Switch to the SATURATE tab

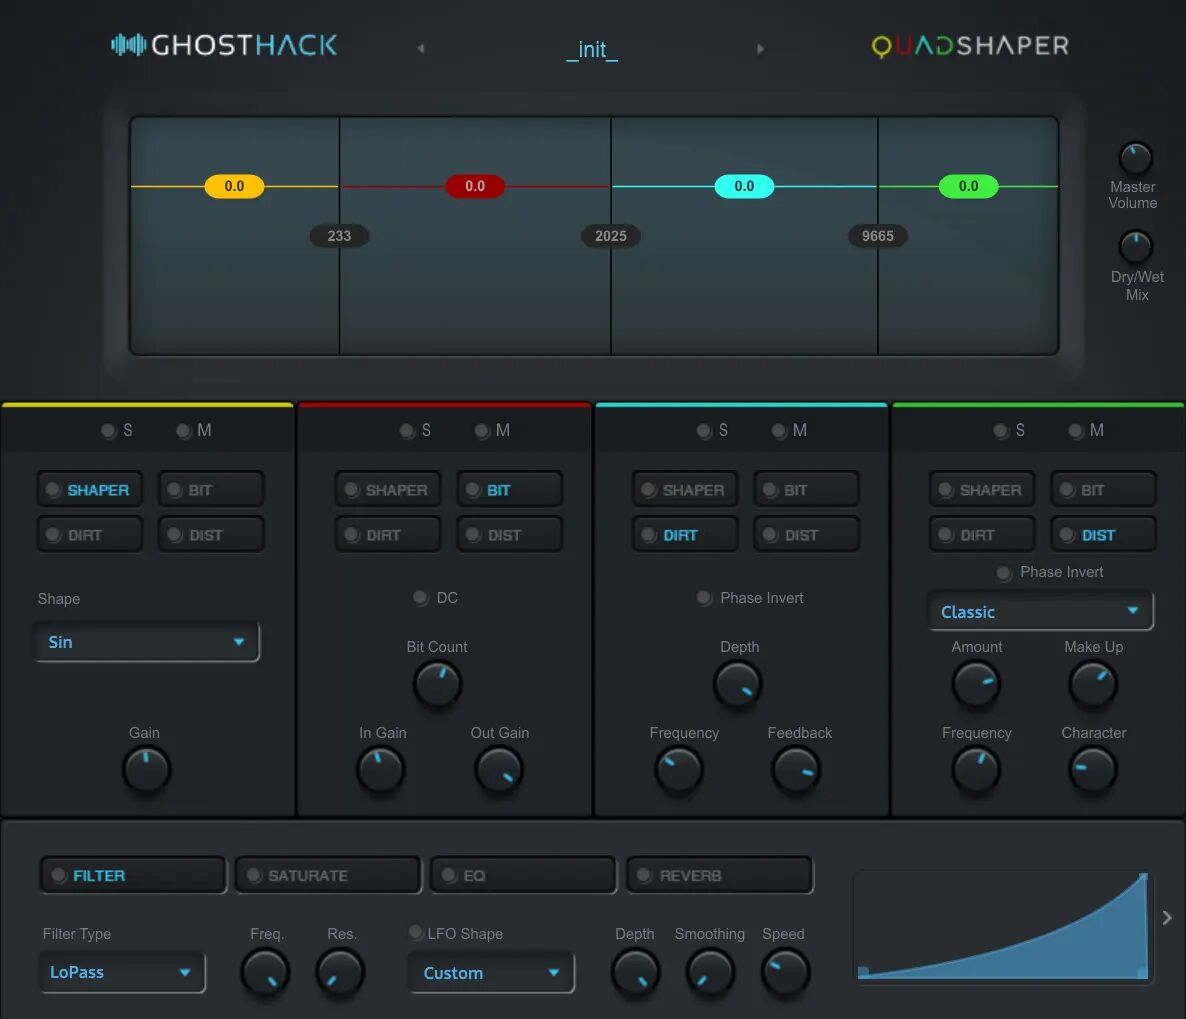327,874
